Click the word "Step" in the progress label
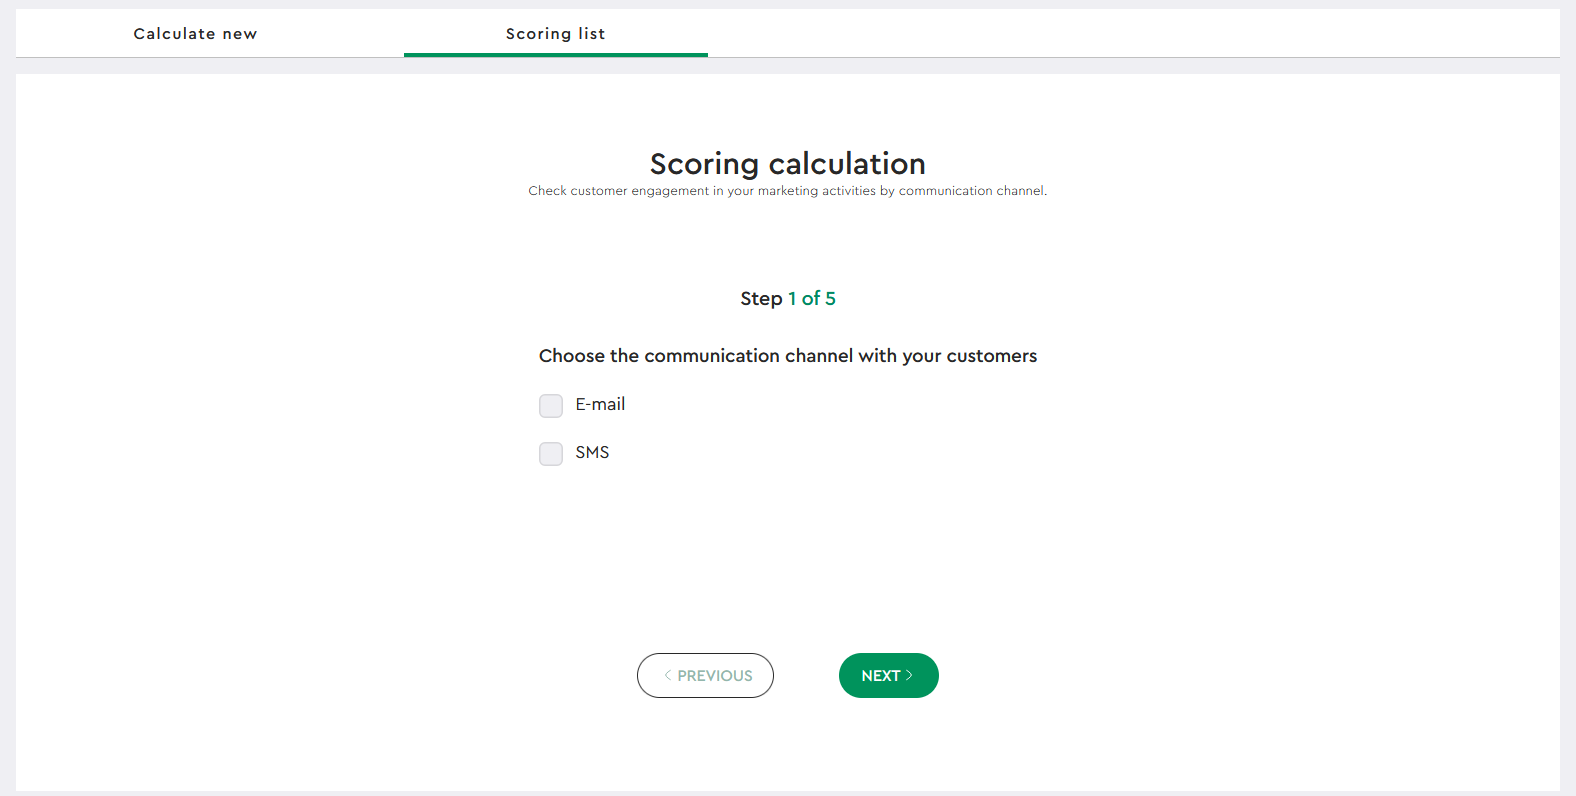Viewport: 1576px width, 796px height. [x=761, y=299]
